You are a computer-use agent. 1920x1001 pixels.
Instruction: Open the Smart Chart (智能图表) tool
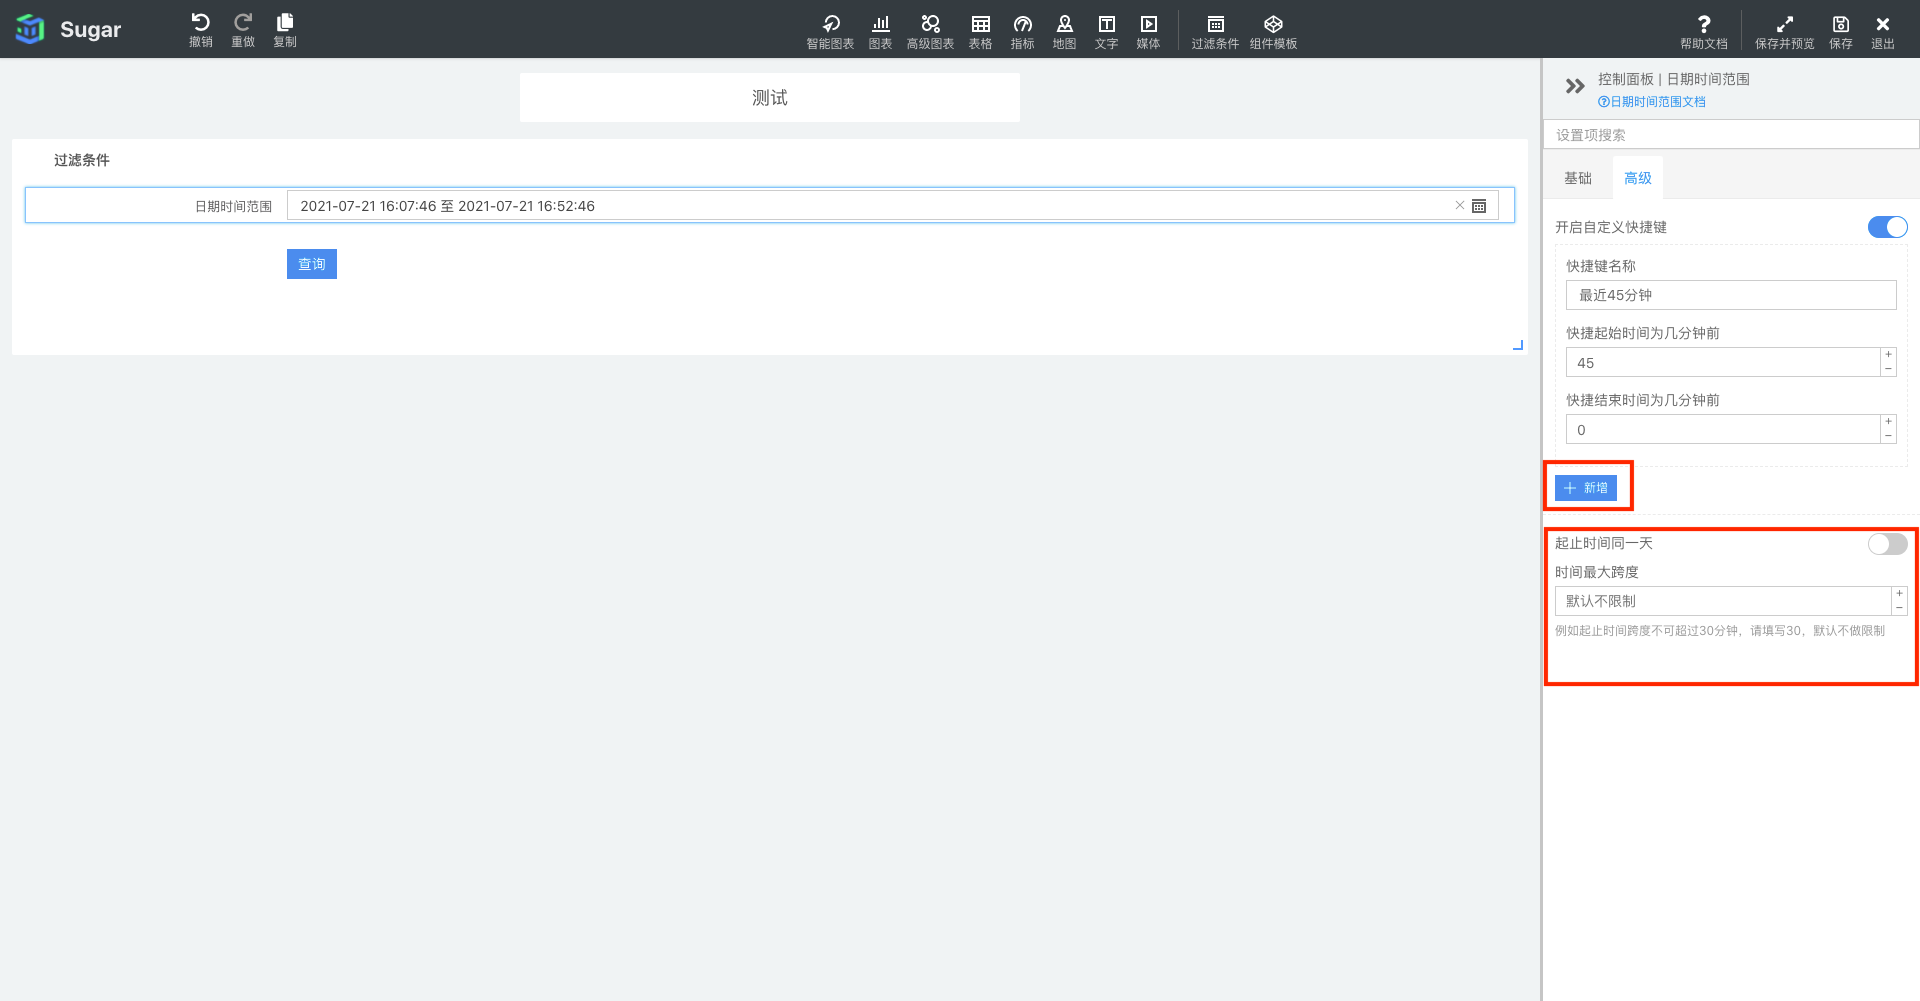830,26
